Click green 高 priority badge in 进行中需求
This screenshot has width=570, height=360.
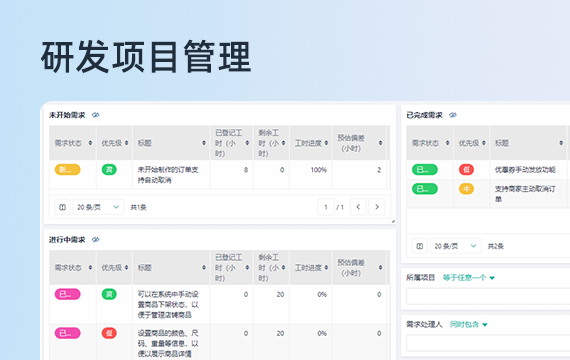pyautogui.click(x=109, y=295)
